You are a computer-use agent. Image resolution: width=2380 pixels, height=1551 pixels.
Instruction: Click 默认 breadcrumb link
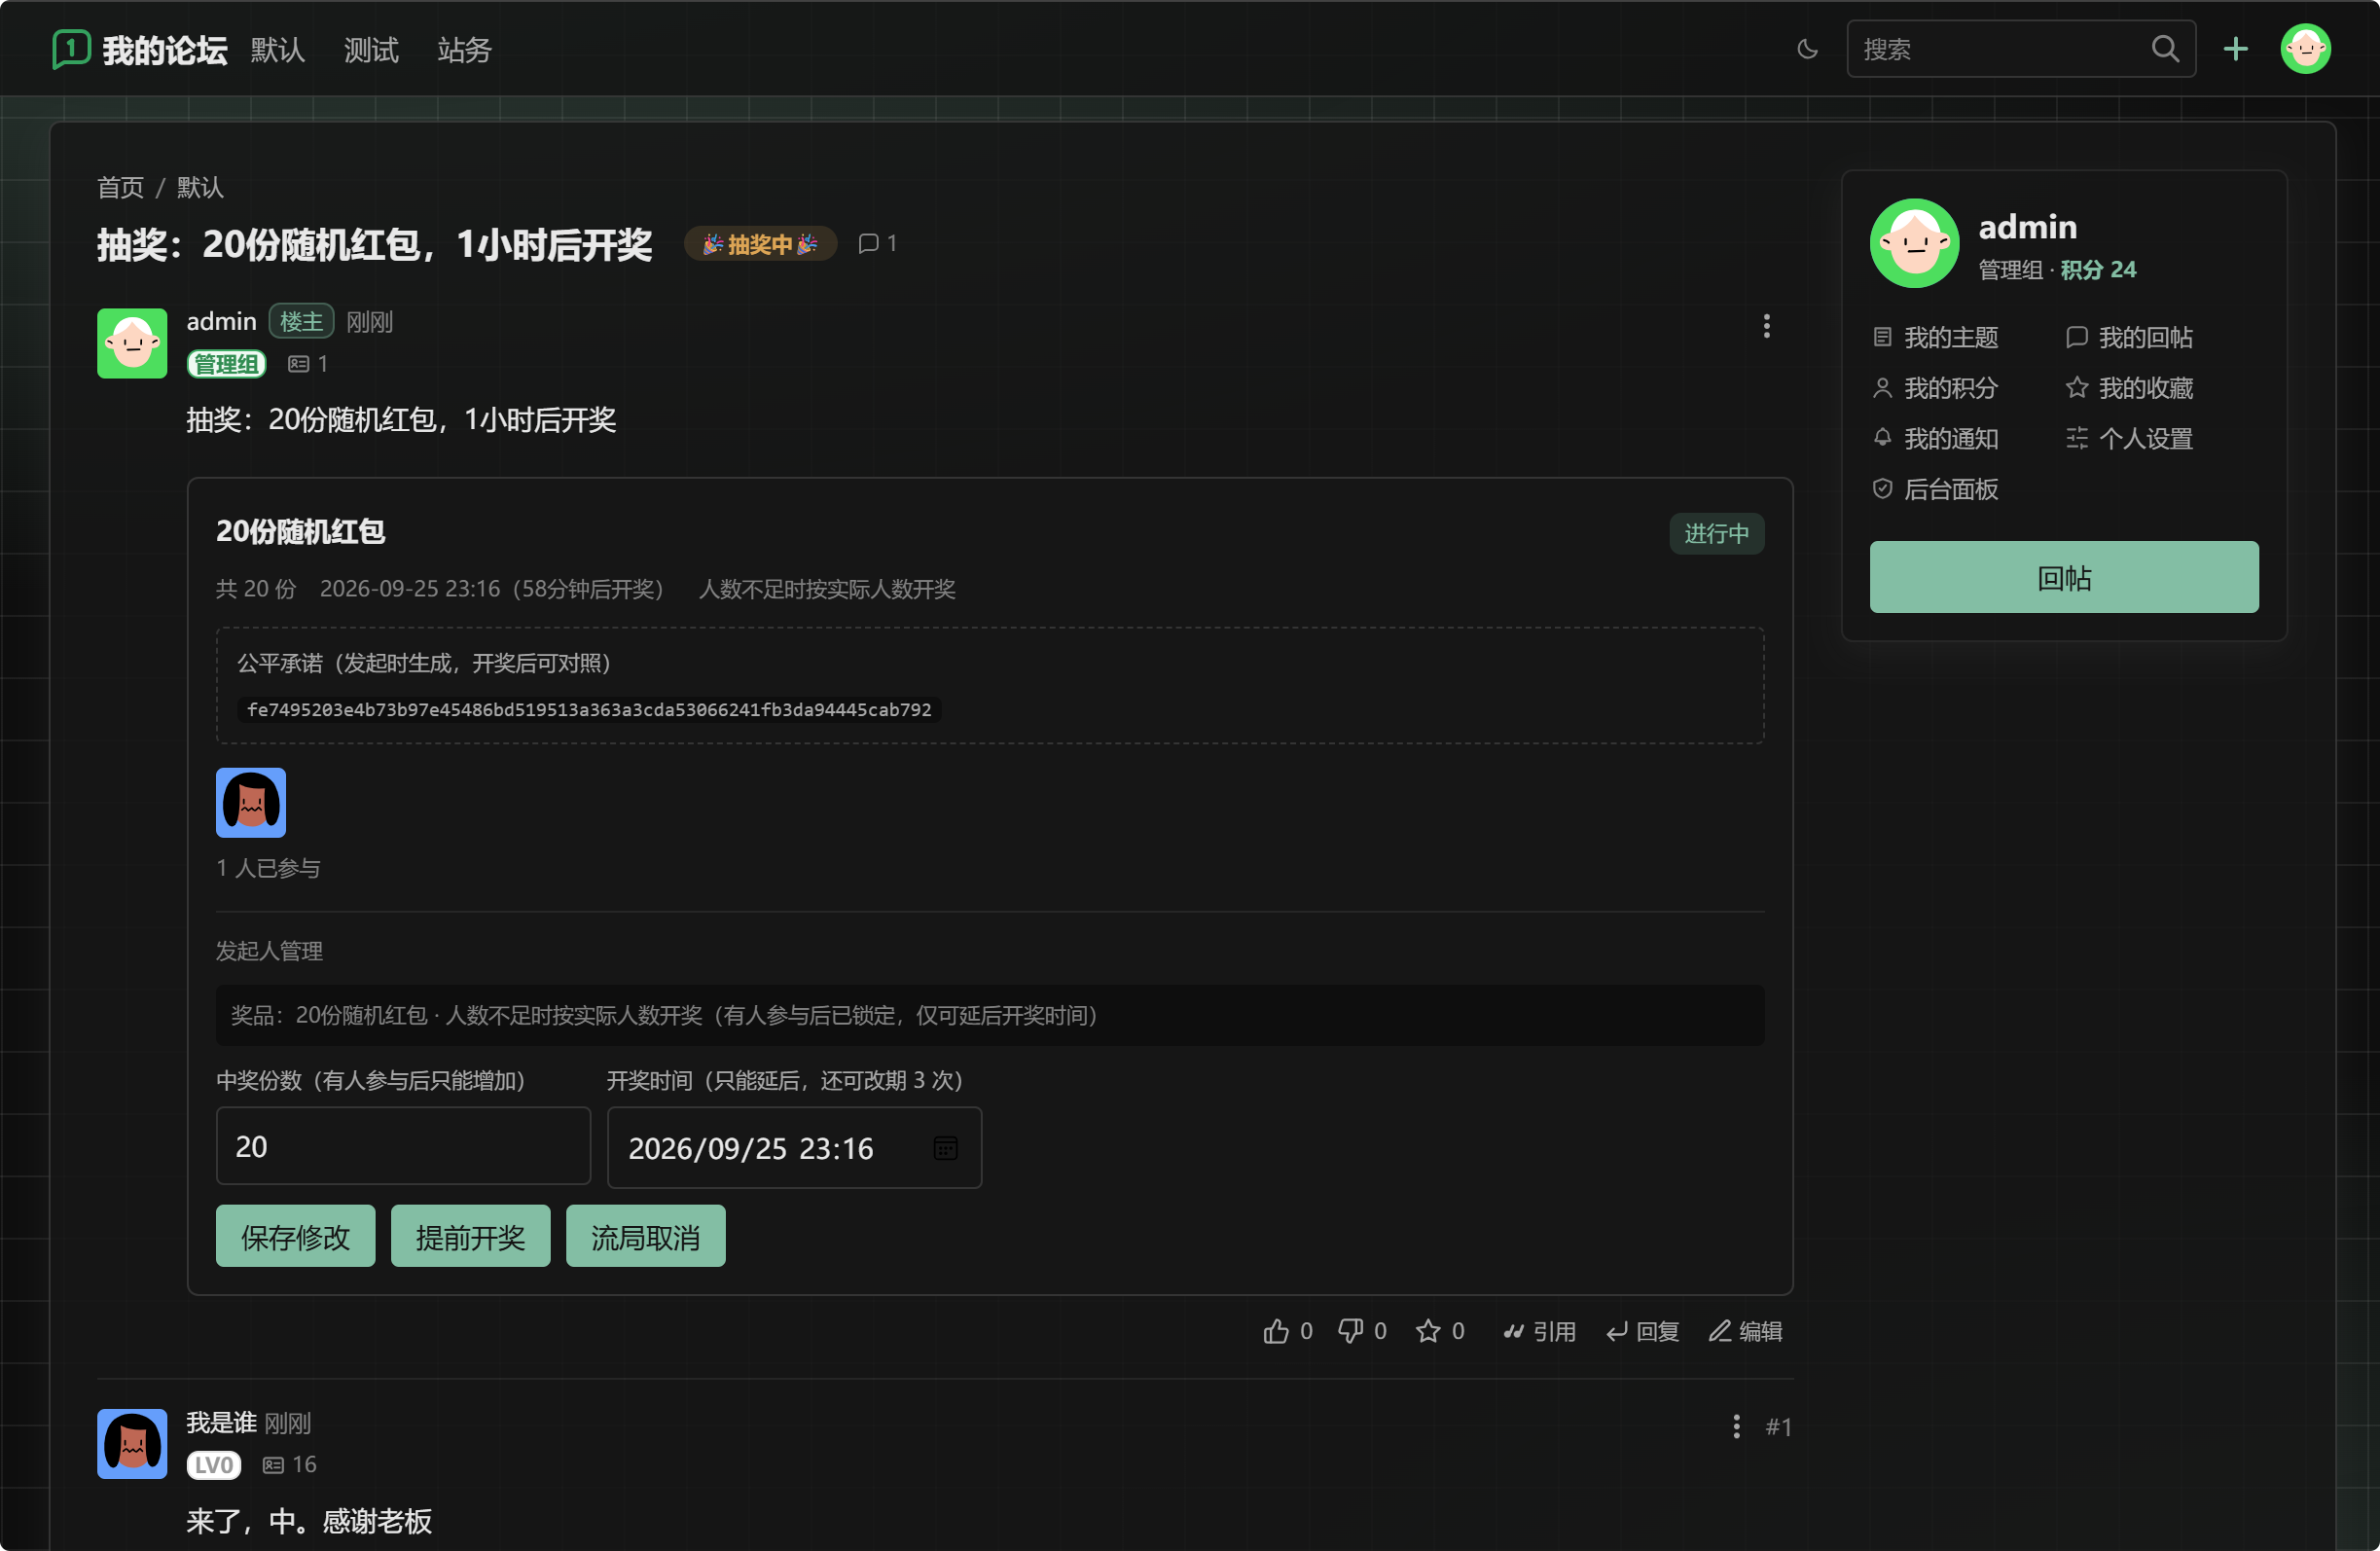200,187
